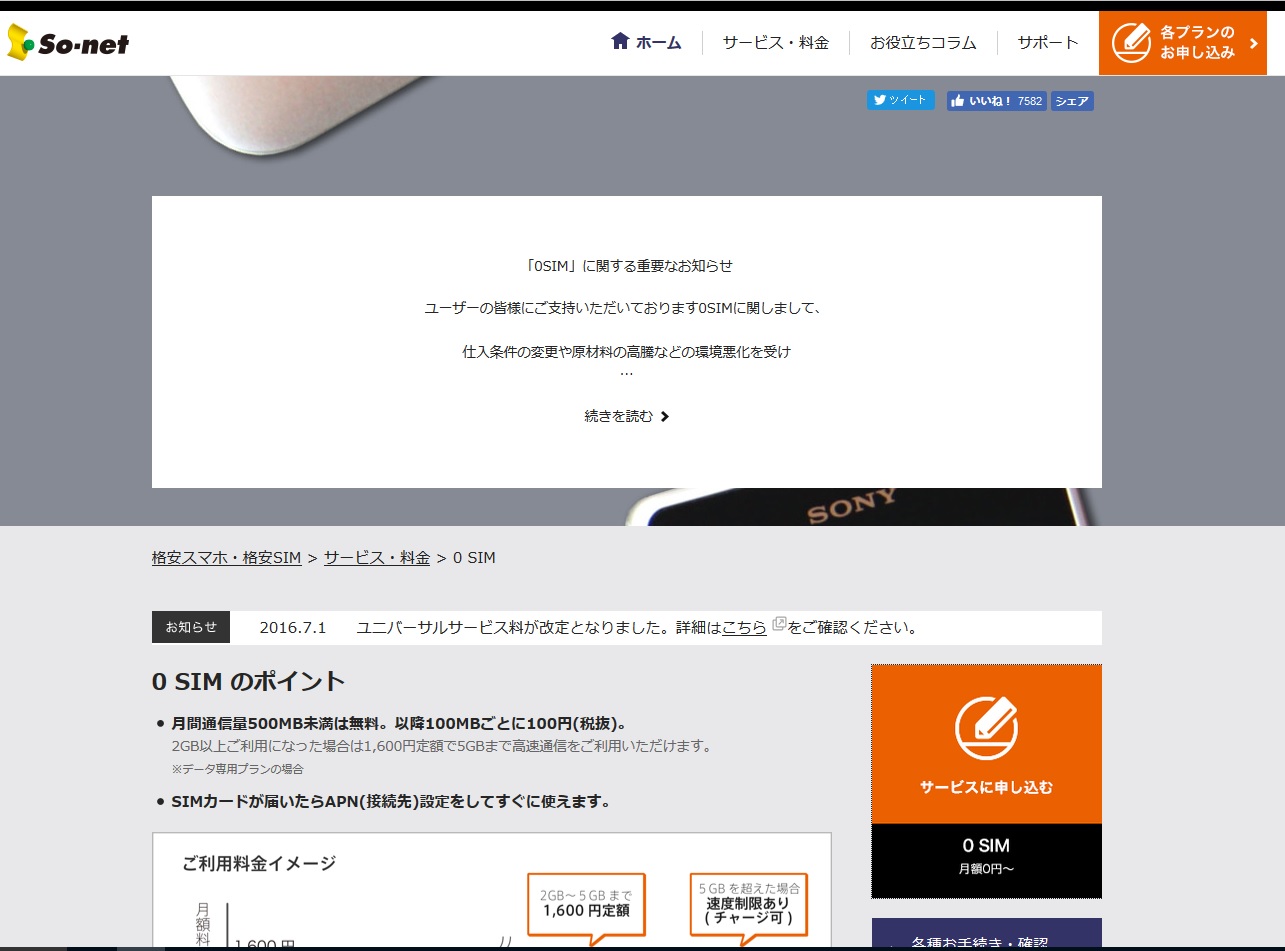Viewport: 1285px width, 951px height.
Task: Share via the Twitter ツイート button
Action: pos(901,100)
